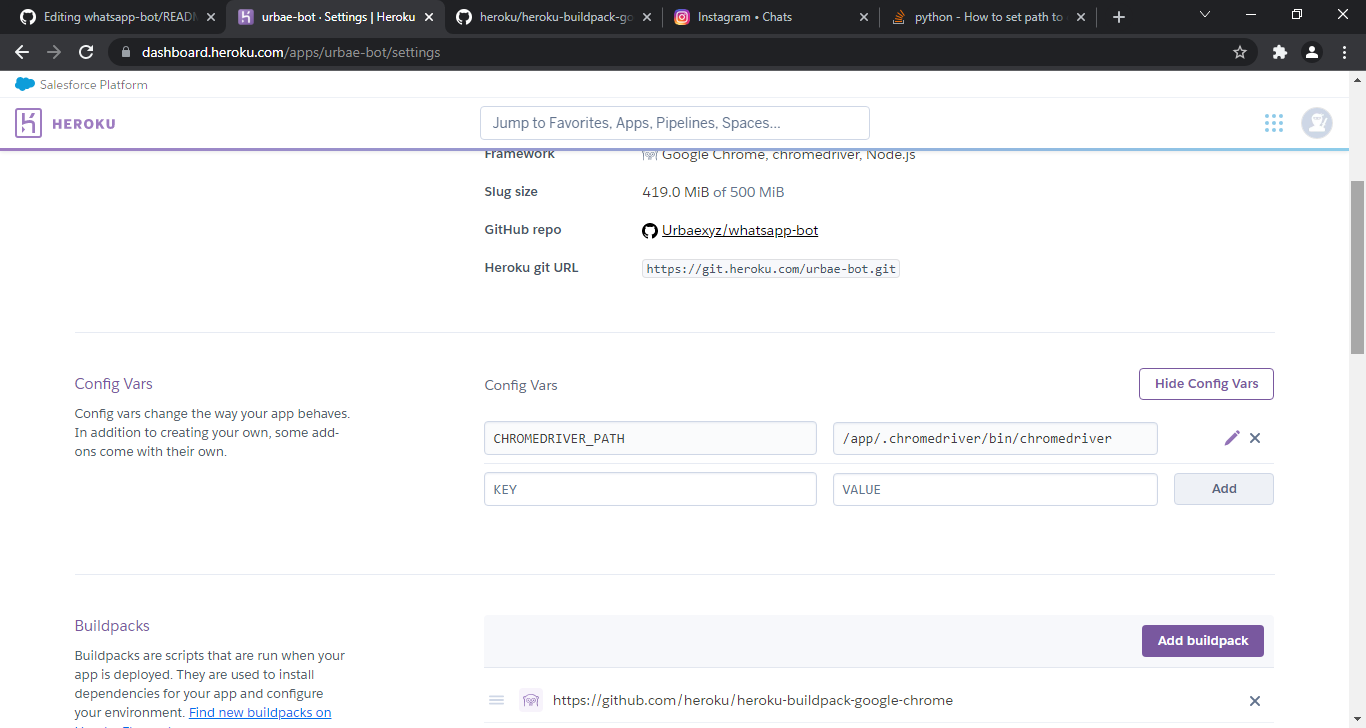1366x728 pixels.
Task: Bookmark this page with star icon
Action: click(x=1240, y=52)
